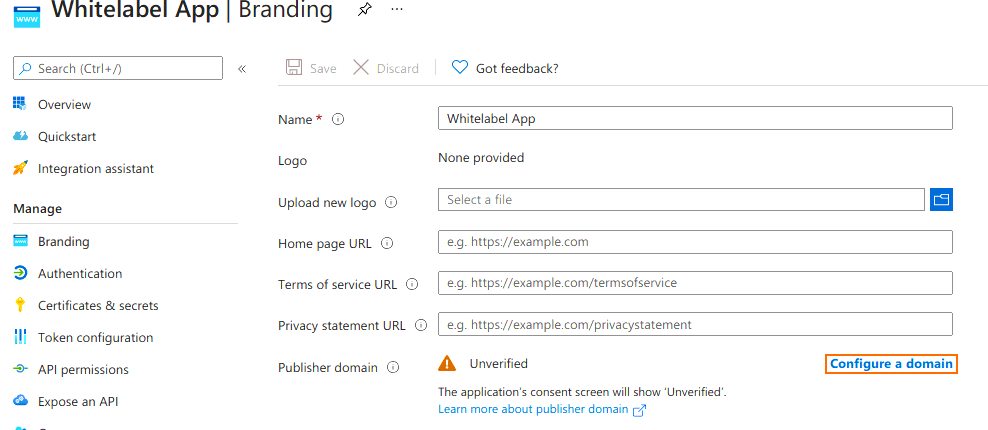The image size is (988, 430).
Task: Show info for Terms of service URL
Action: pos(412,285)
